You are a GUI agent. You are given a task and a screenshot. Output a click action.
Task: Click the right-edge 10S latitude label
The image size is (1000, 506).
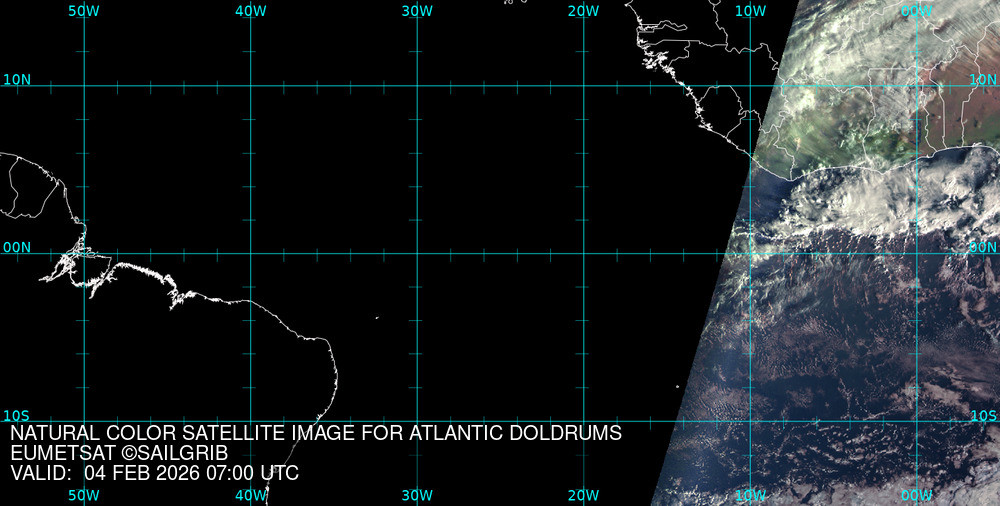(983, 415)
